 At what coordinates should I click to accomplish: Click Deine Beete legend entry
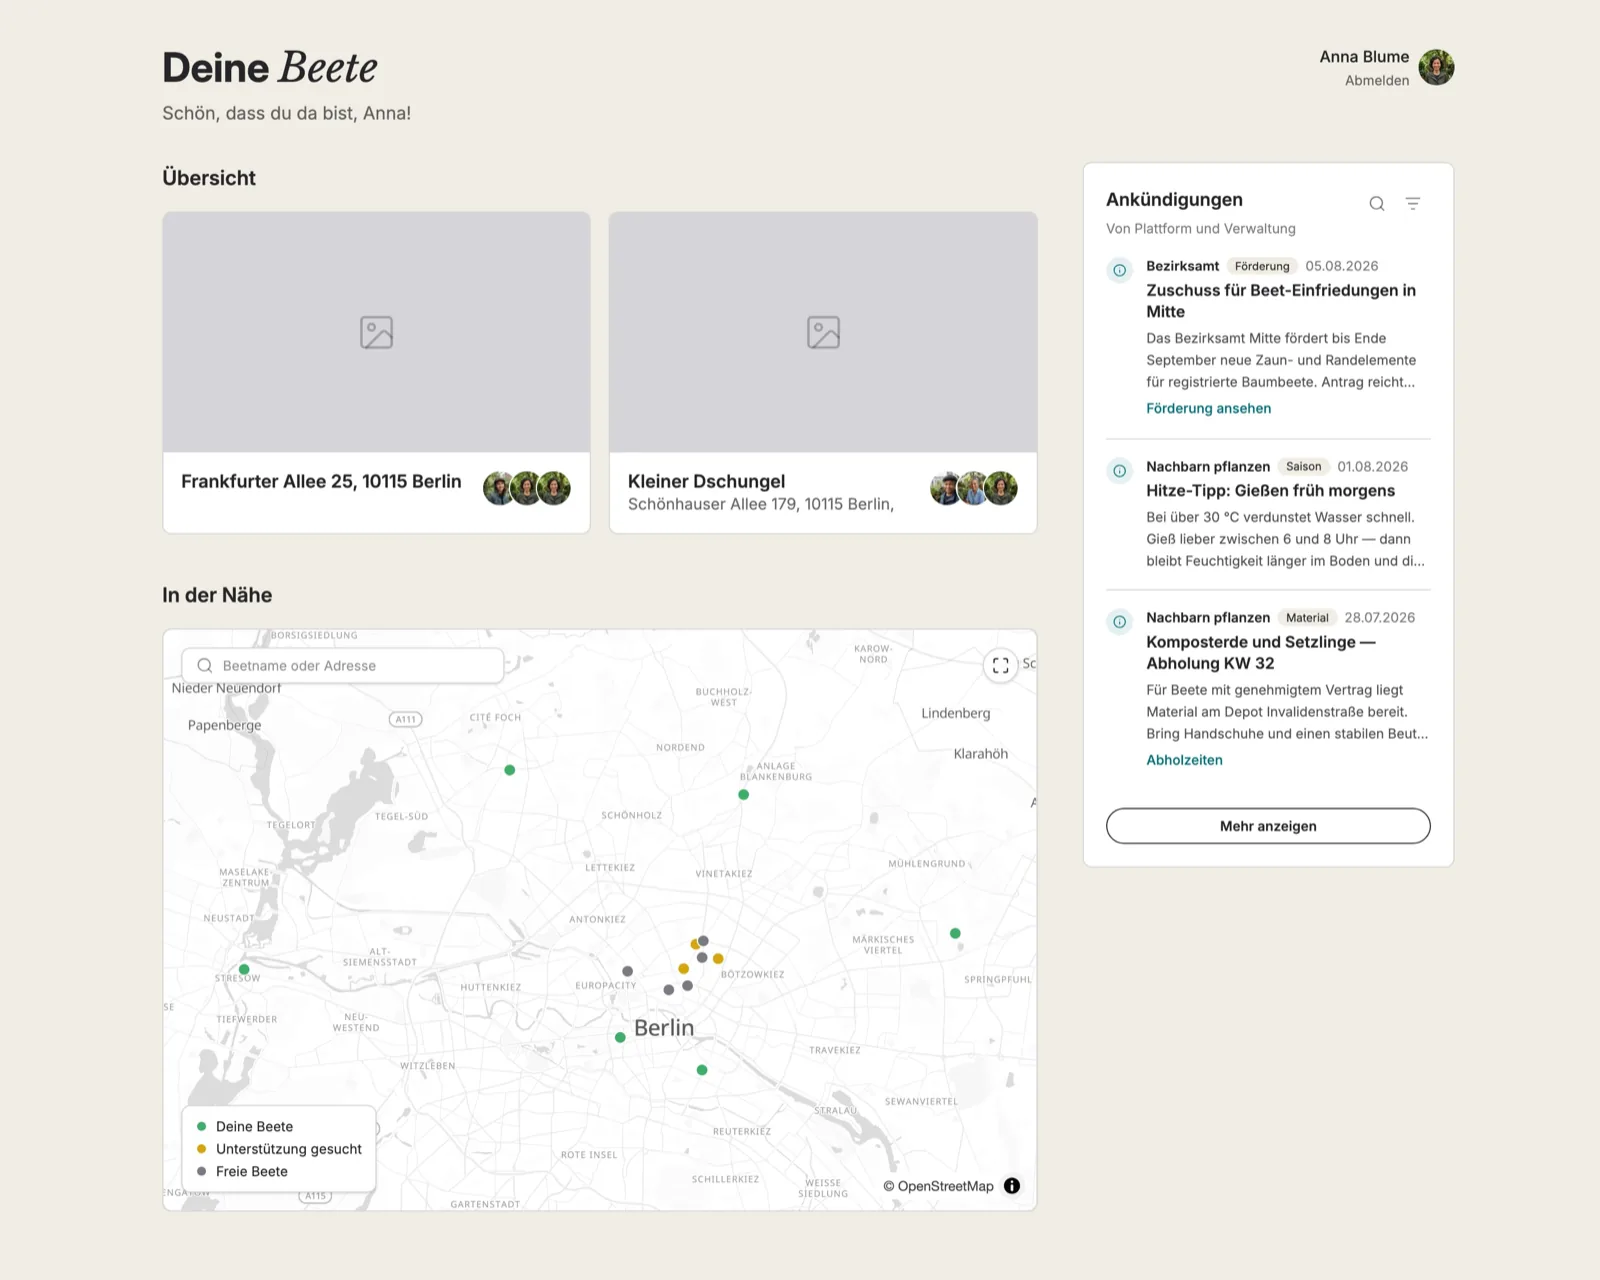point(245,1127)
